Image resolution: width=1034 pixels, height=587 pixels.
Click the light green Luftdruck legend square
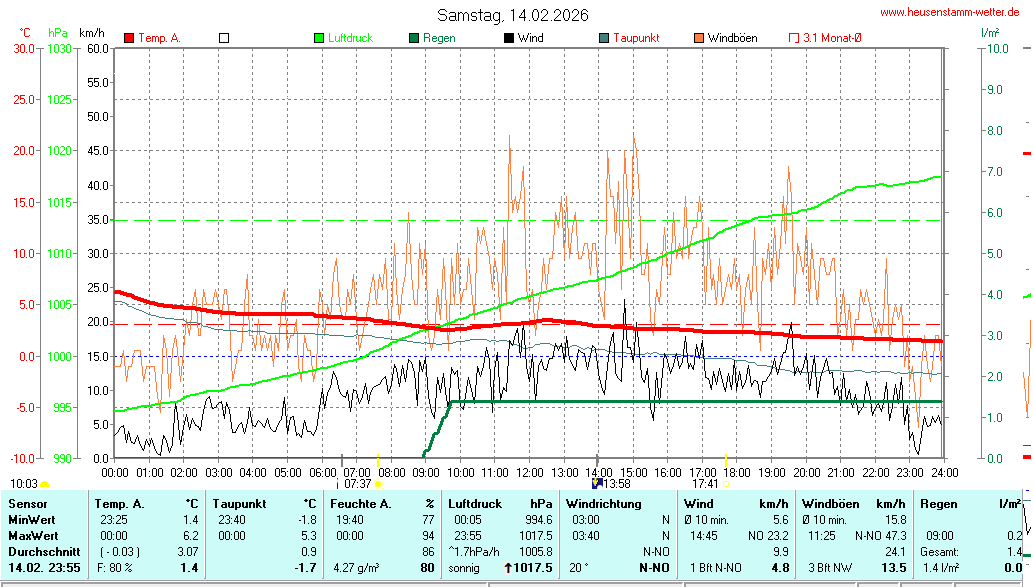click(x=319, y=38)
